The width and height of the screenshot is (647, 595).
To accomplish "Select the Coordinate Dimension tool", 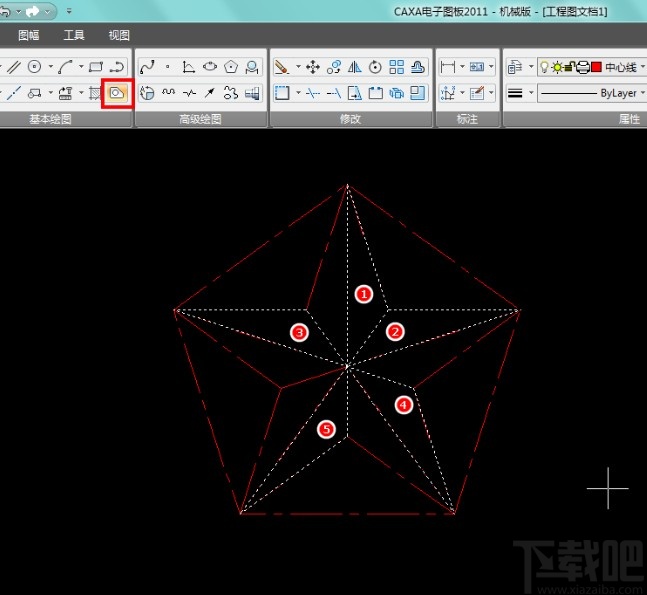I will coord(448,93).
